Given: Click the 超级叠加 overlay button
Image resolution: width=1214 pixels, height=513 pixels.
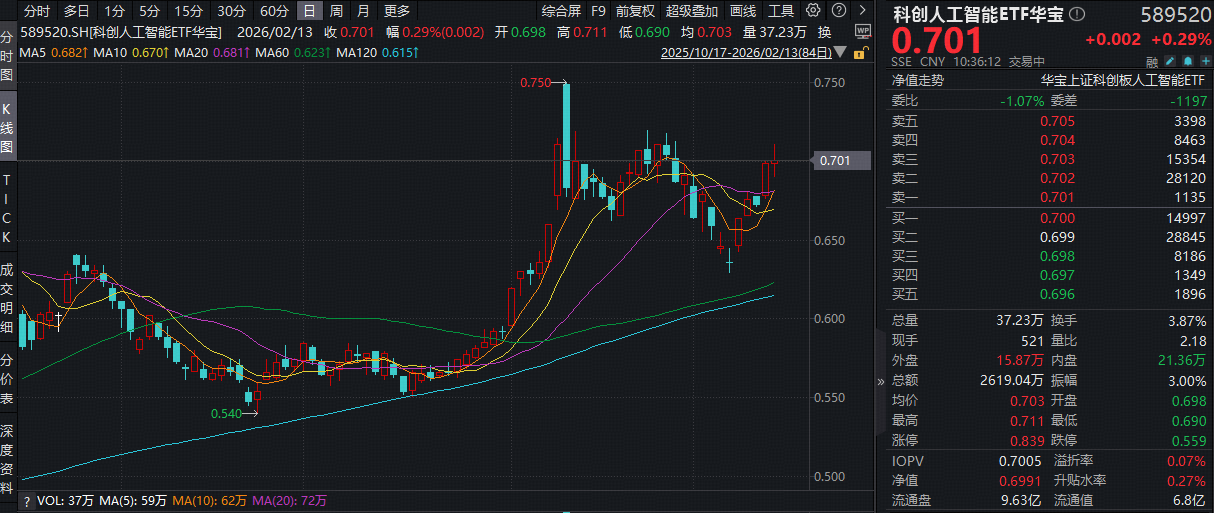Looking at the screenshot, I should pos(692,11).
